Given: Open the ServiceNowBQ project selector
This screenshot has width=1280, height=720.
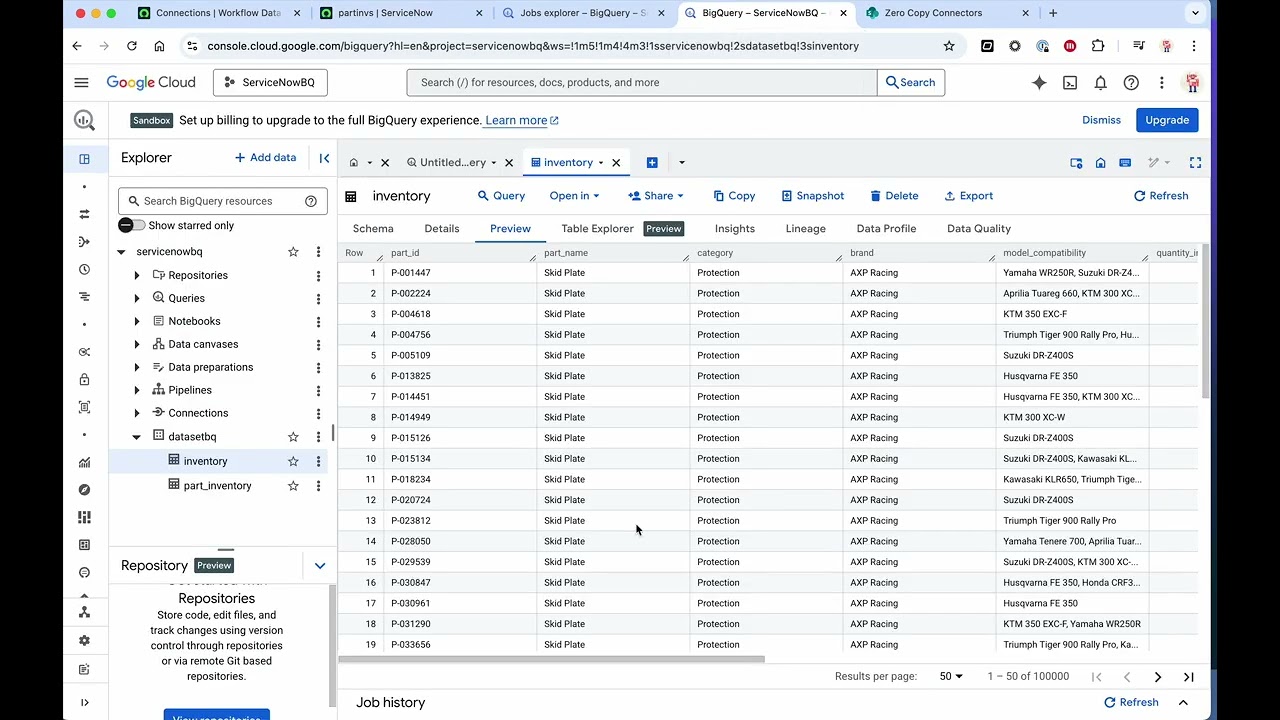Looking at the screenshot, I should [270, 83].
